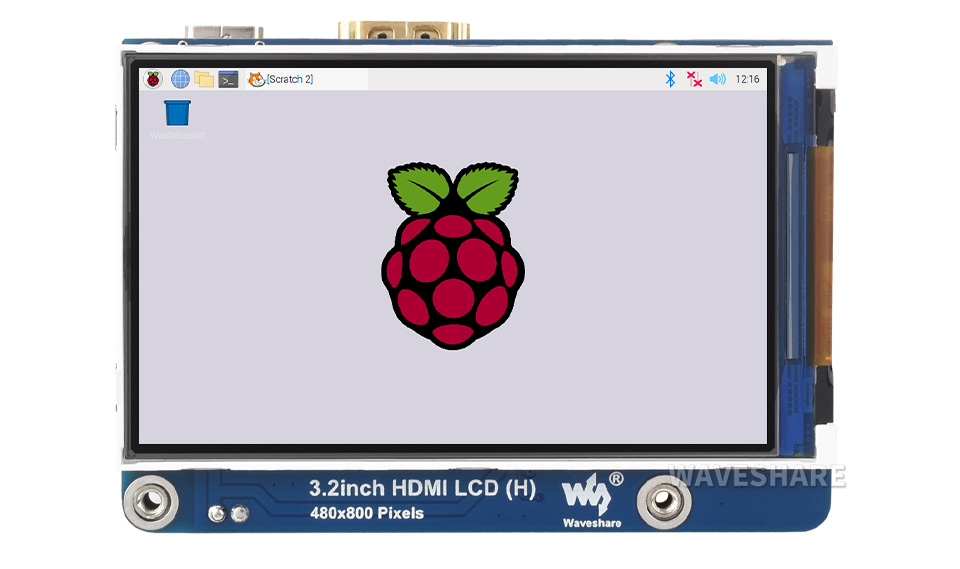Click the 12:16 clock
The height and width of the screenshot is (569, 960).
point(747,79)
